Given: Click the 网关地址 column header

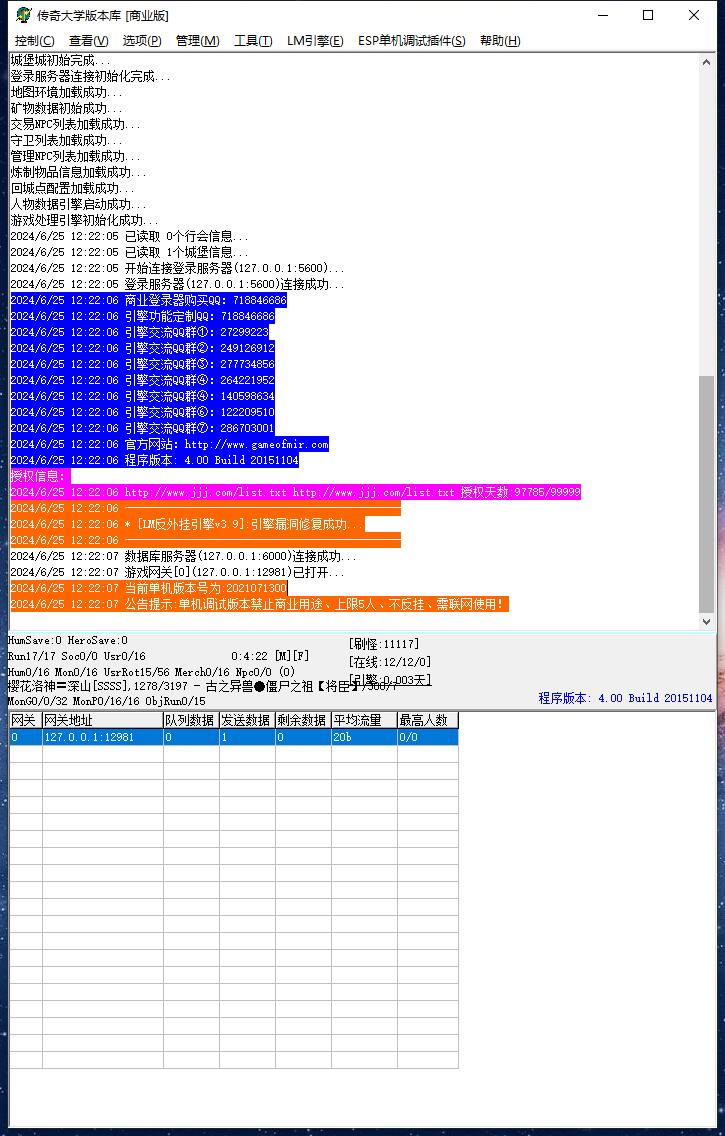Looking at the screenshot, I should [102, 720].
